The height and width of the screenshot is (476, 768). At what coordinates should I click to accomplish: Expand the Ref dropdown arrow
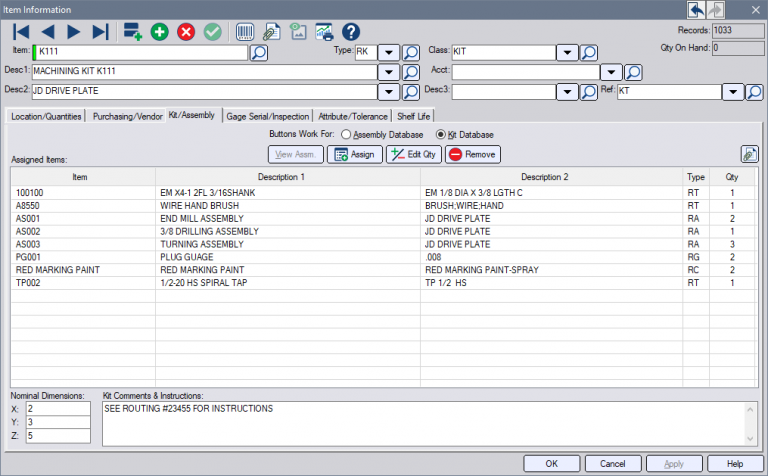(730, 92)
